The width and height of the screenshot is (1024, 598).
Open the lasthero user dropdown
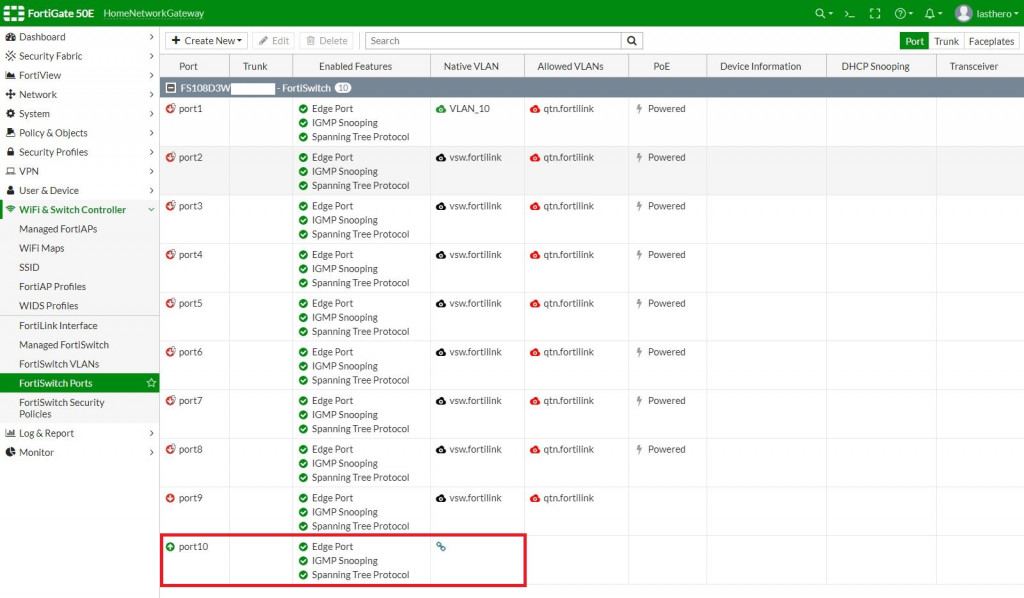pos(997,13)
